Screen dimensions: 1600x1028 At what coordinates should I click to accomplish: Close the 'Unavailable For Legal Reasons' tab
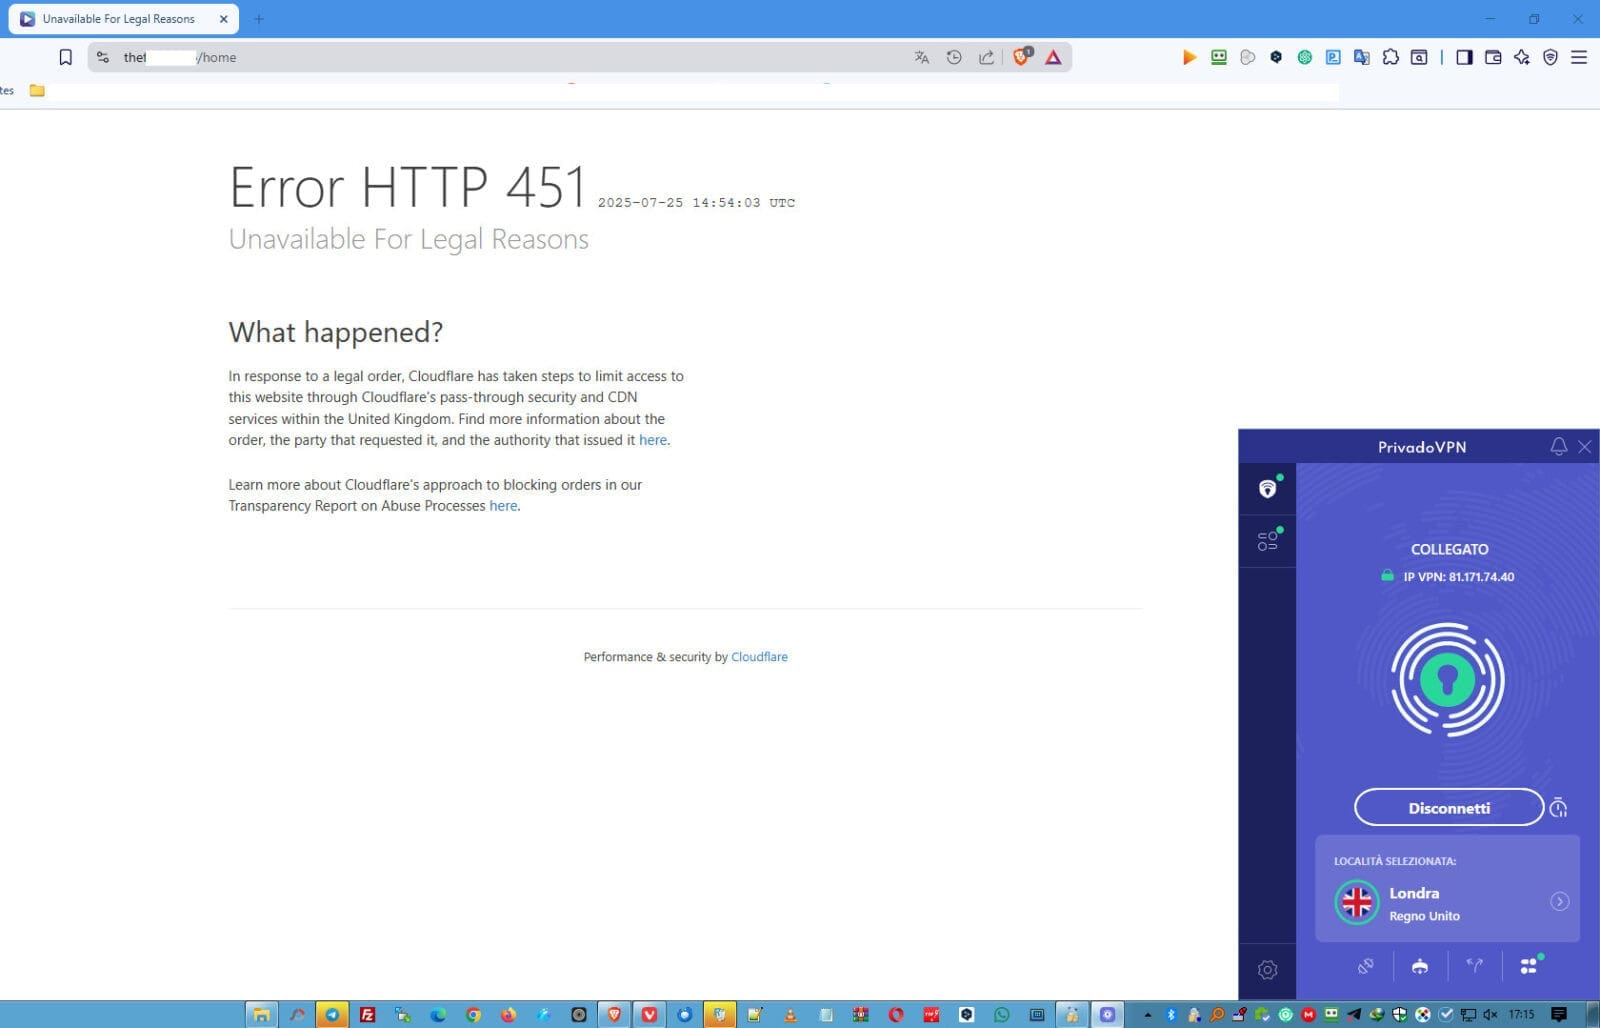coord(223,19)
